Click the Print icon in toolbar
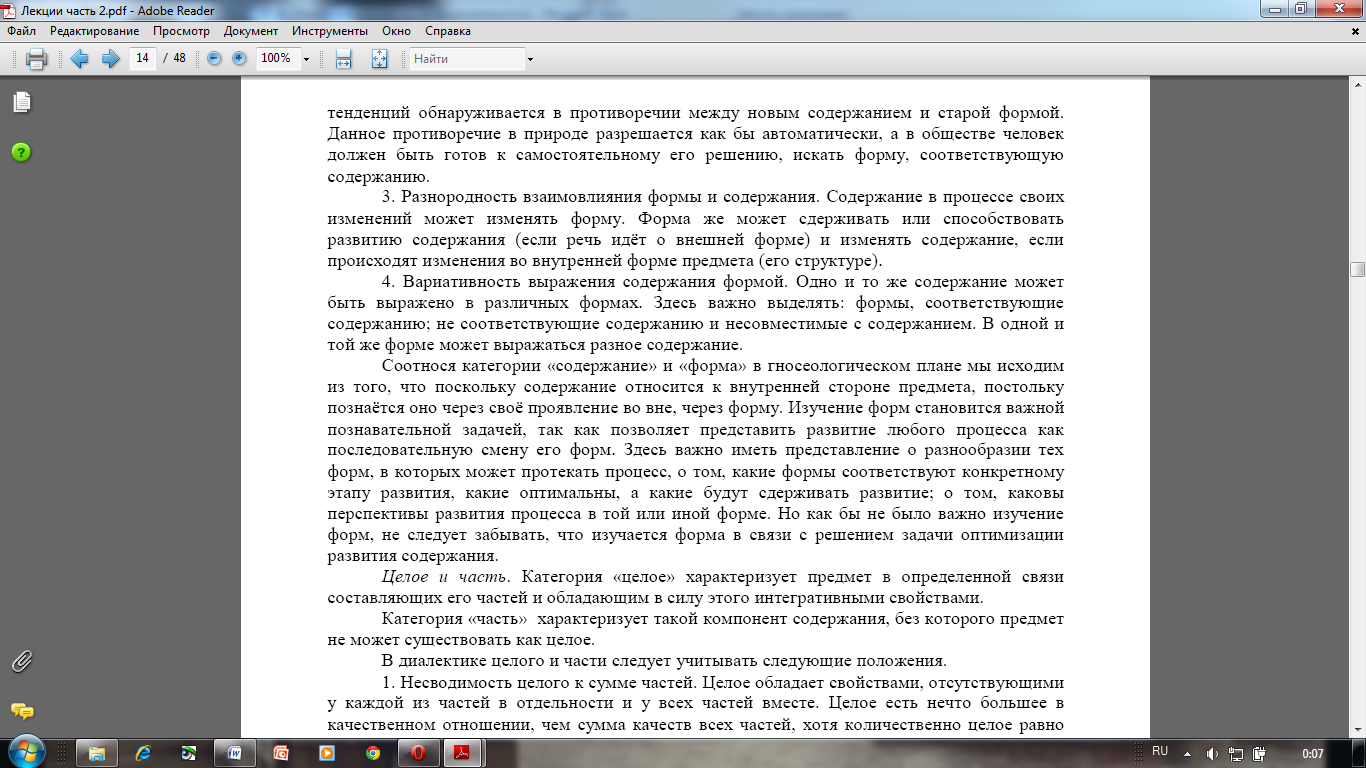 (x=36, y=59)
